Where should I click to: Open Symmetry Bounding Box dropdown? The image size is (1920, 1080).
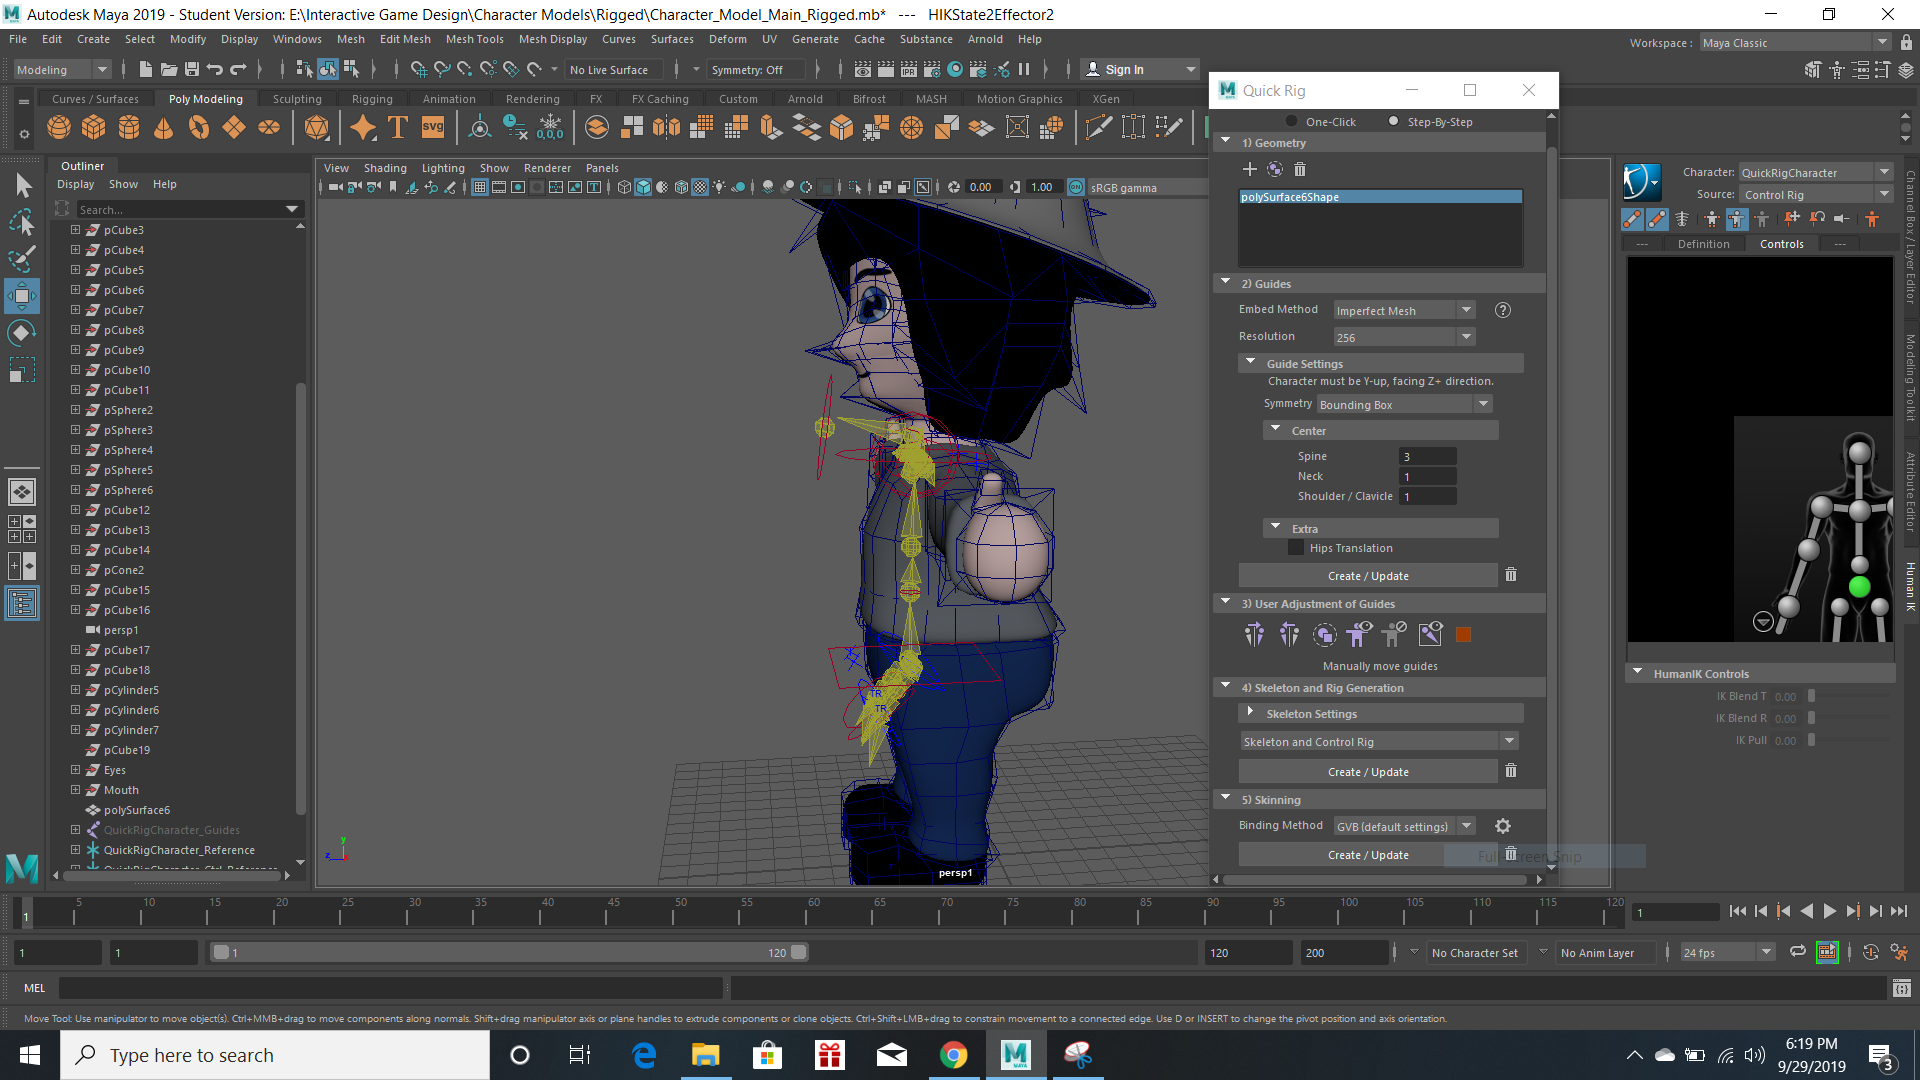tap(1404, 404)
